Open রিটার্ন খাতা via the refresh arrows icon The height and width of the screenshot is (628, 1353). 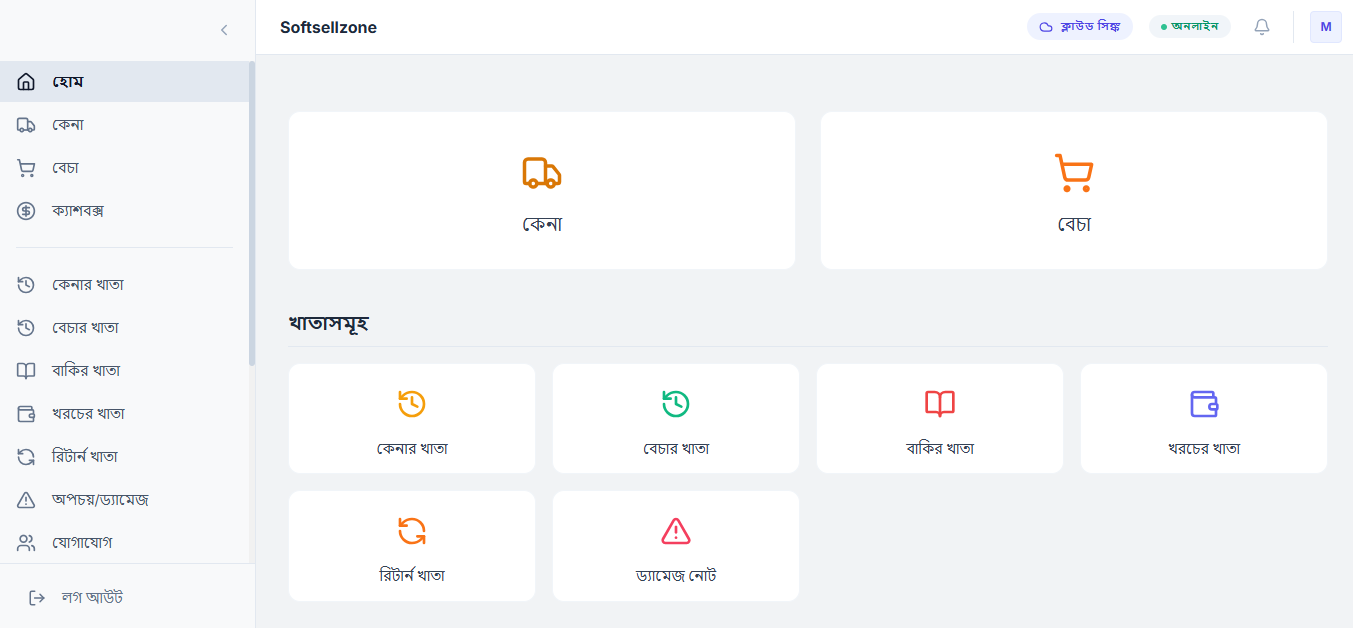411,533
